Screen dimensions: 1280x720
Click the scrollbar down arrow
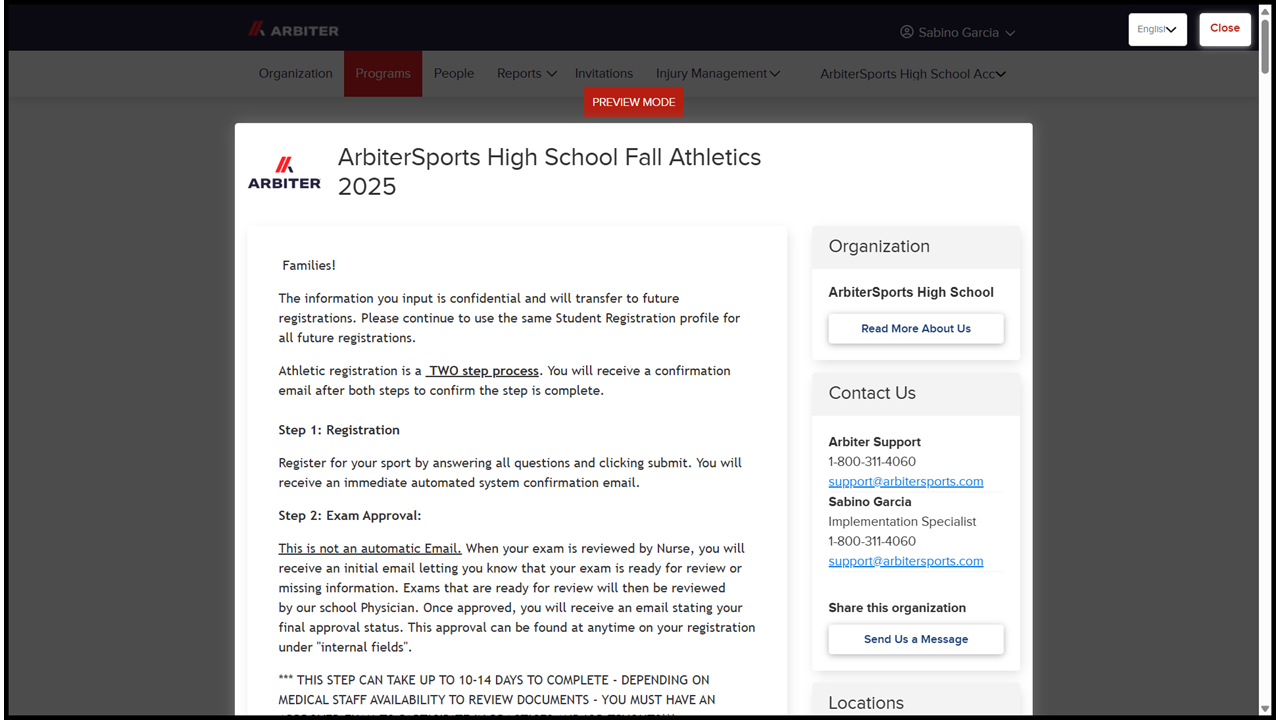(x=1265, y=708)
